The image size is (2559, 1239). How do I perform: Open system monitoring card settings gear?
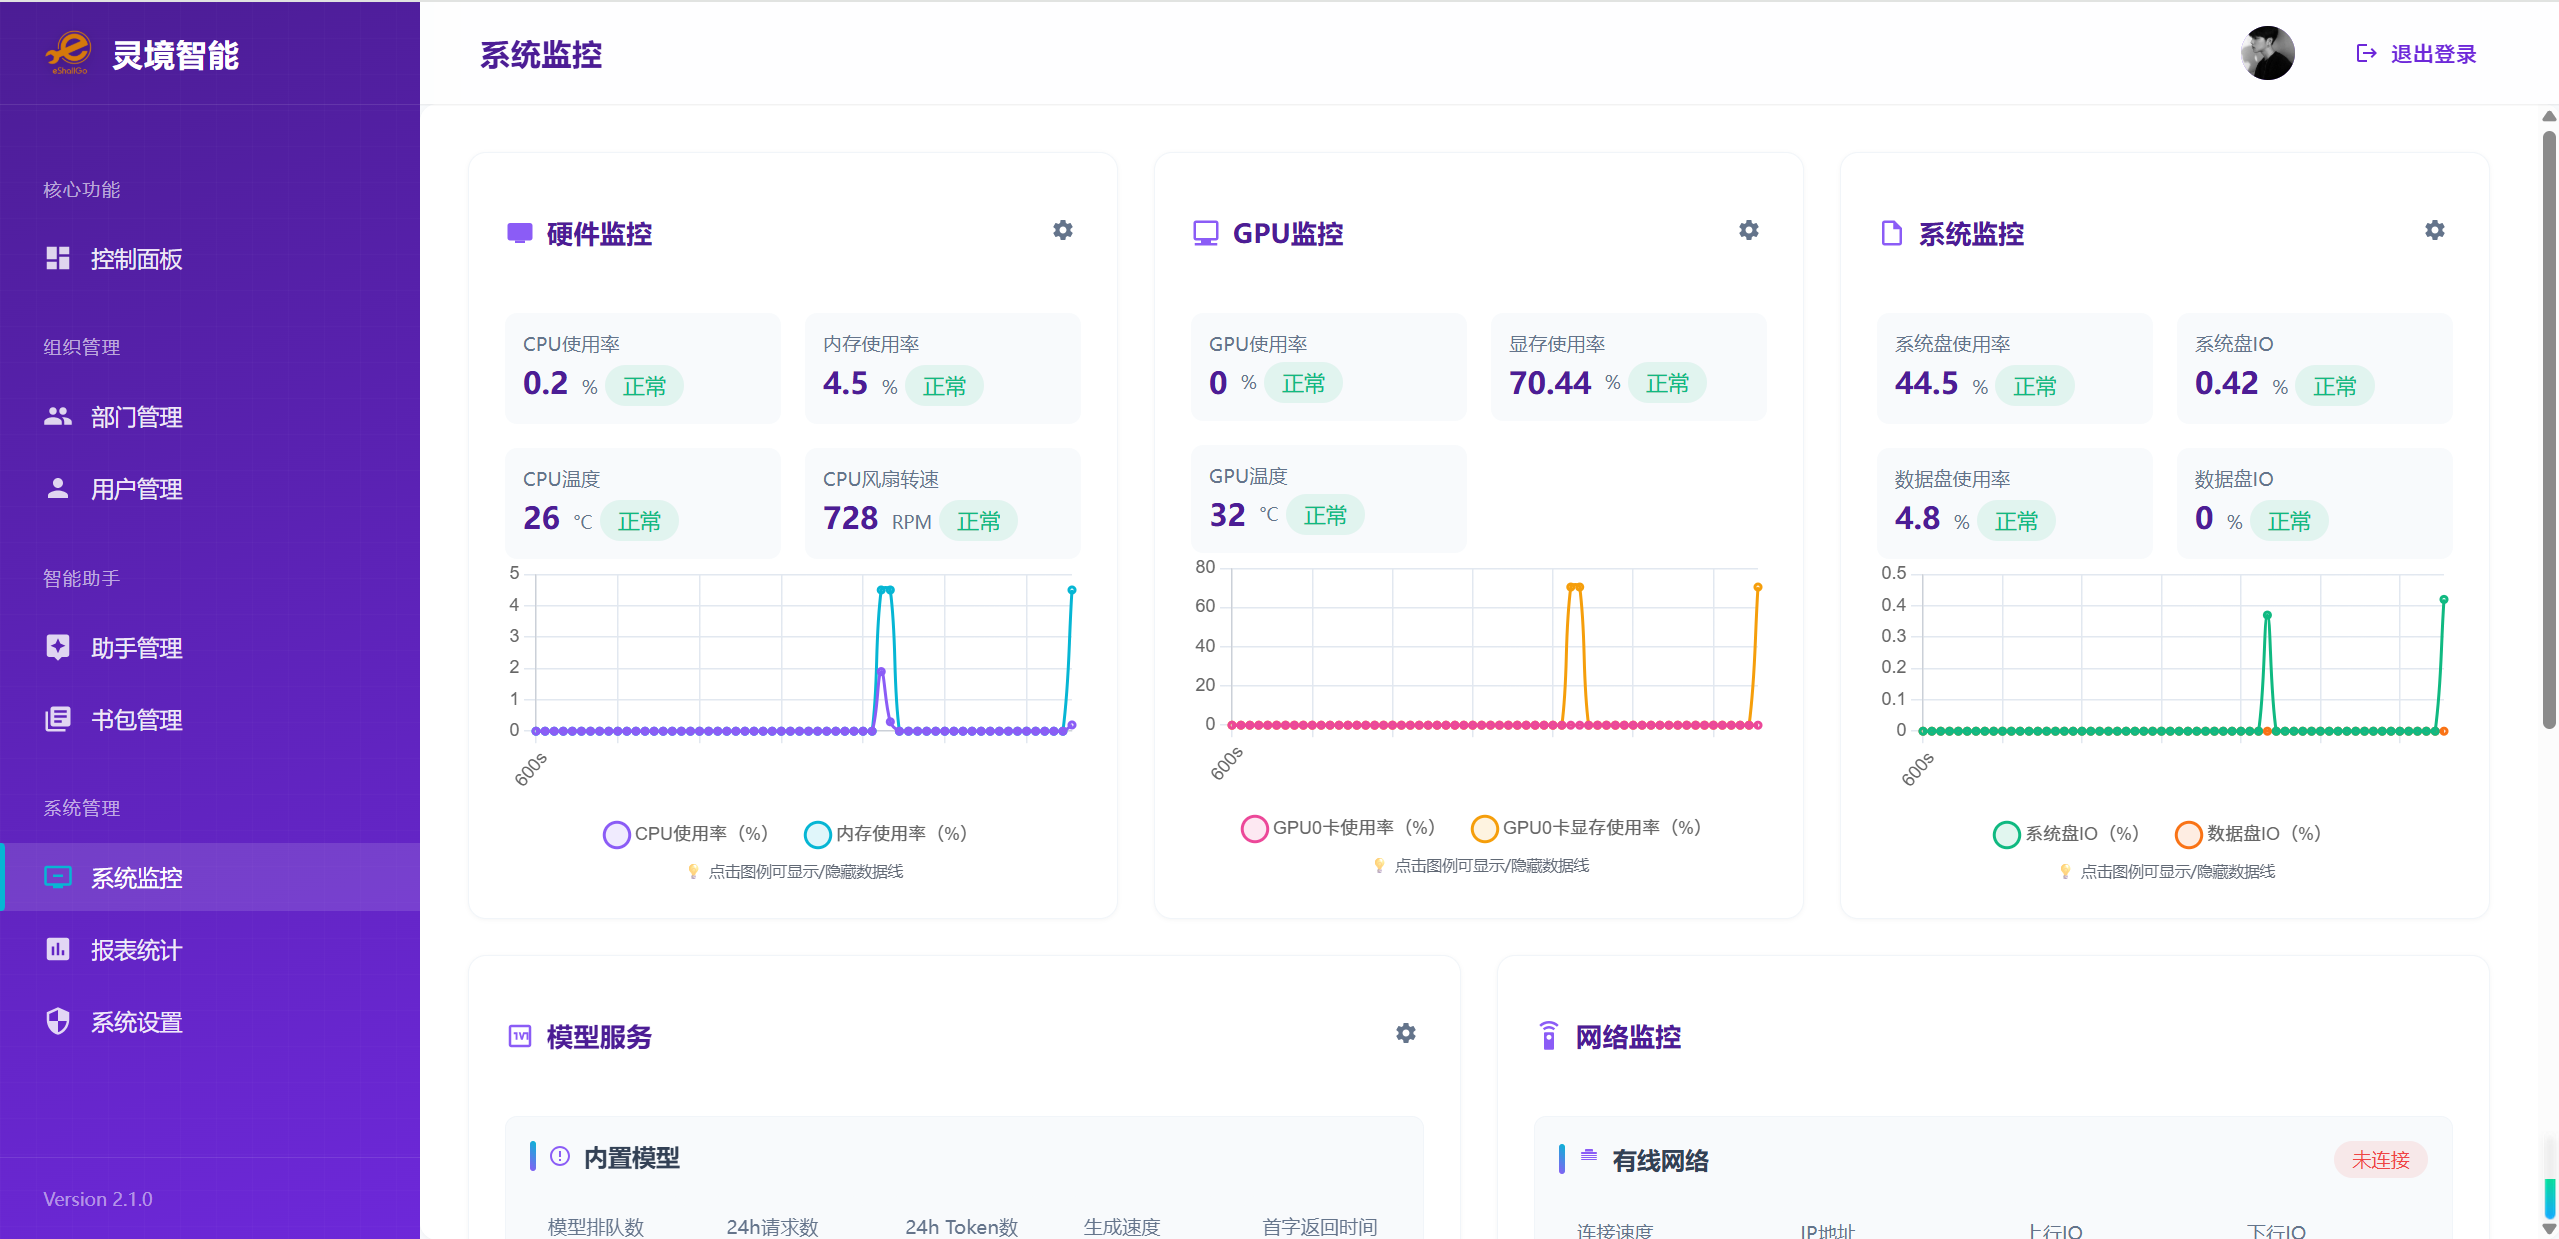[x=2434, y=231]
